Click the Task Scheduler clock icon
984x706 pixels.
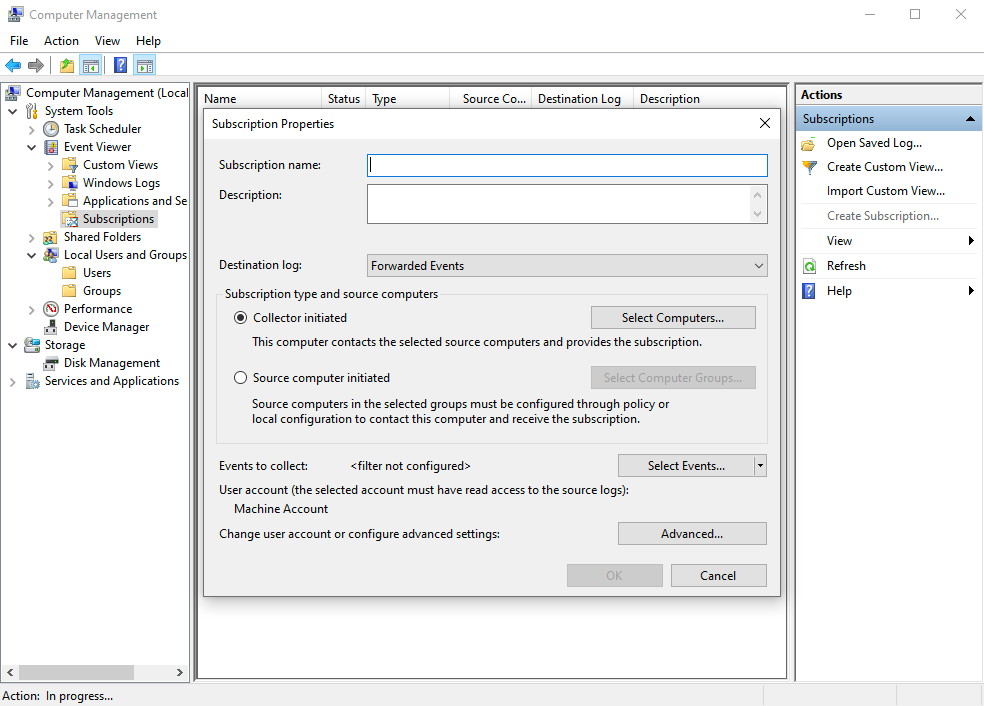51,129
